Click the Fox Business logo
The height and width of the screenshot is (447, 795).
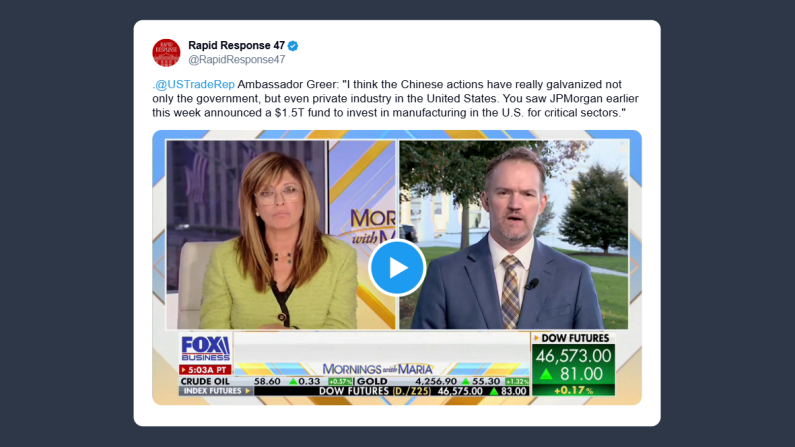tap(205, 349)
